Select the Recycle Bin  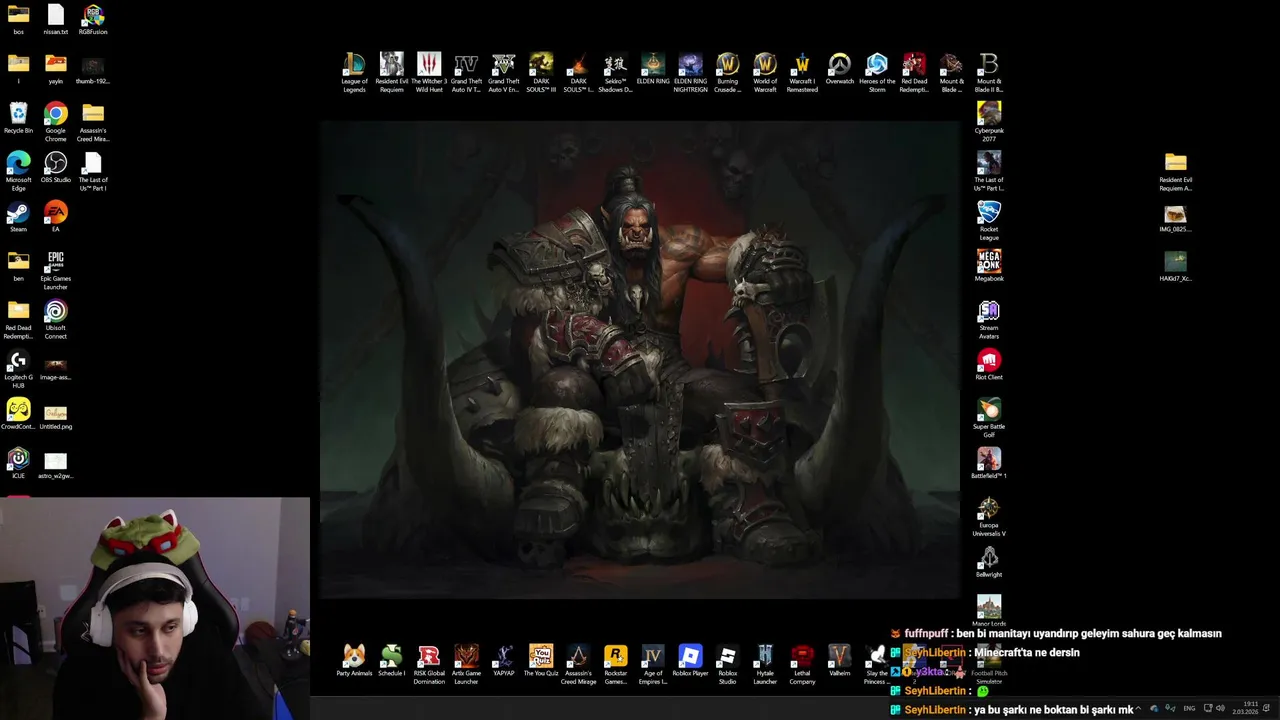point(18,118)
